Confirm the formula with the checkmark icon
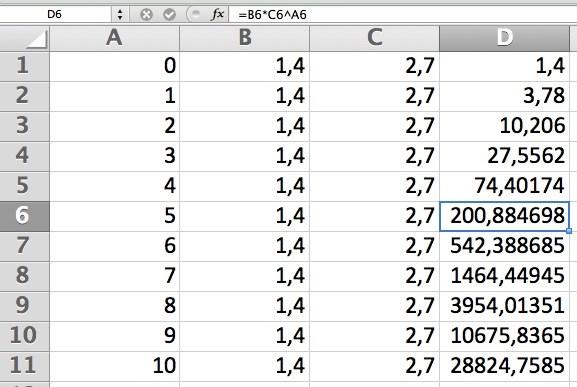 pyautogui.click(x=169, y=15)
